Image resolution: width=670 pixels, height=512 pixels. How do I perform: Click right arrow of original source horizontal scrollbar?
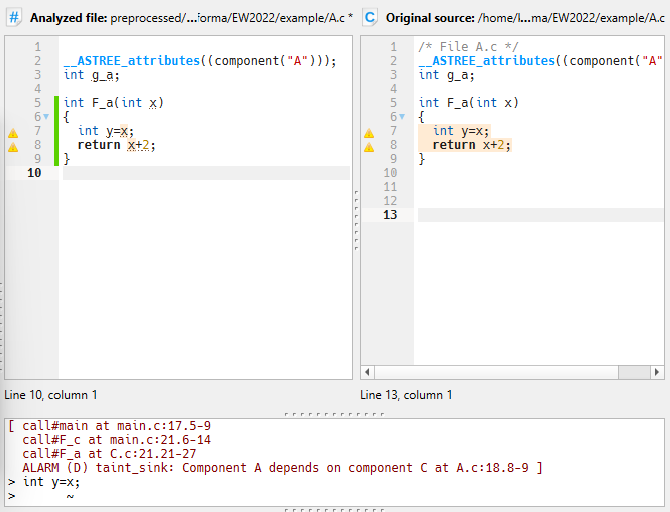pyautogui.click(x=657, y=372)
